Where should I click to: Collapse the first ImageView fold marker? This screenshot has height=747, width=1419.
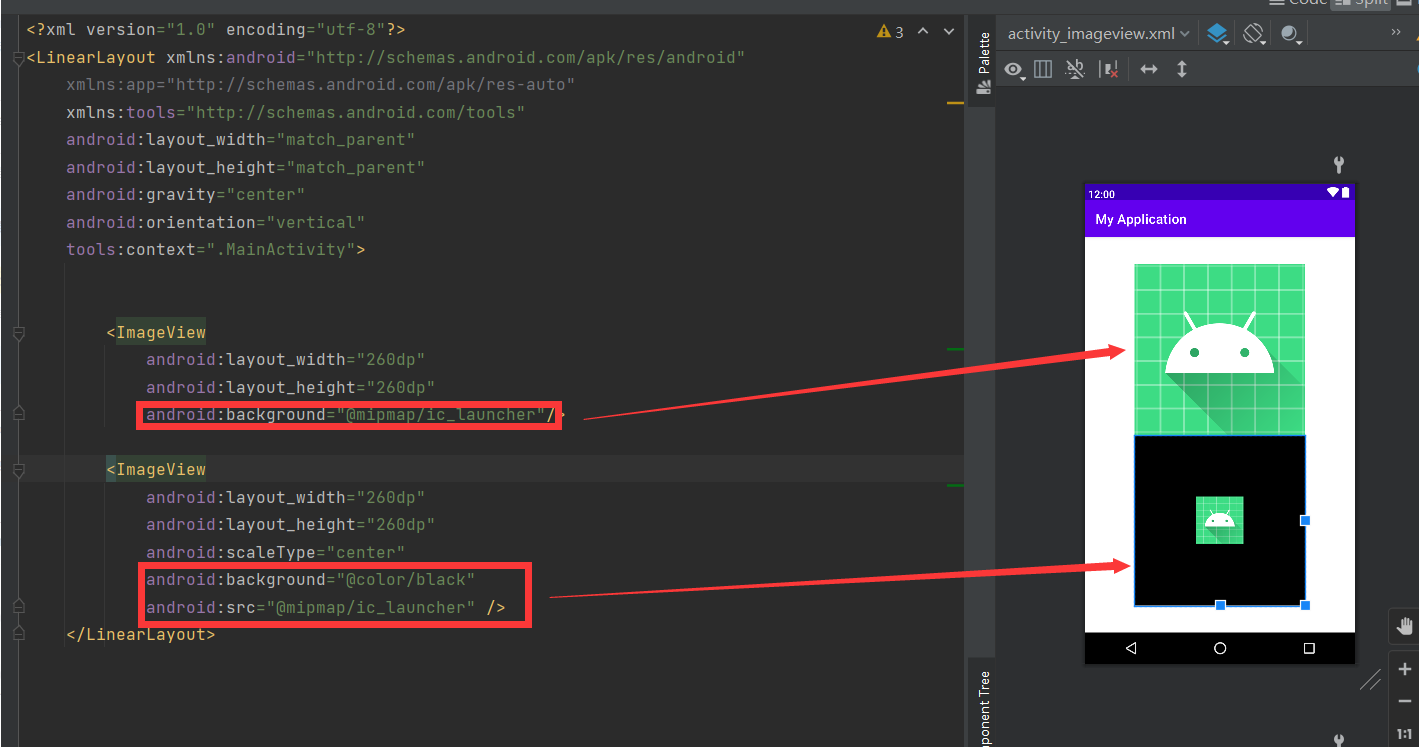click(x=18, y=334)
